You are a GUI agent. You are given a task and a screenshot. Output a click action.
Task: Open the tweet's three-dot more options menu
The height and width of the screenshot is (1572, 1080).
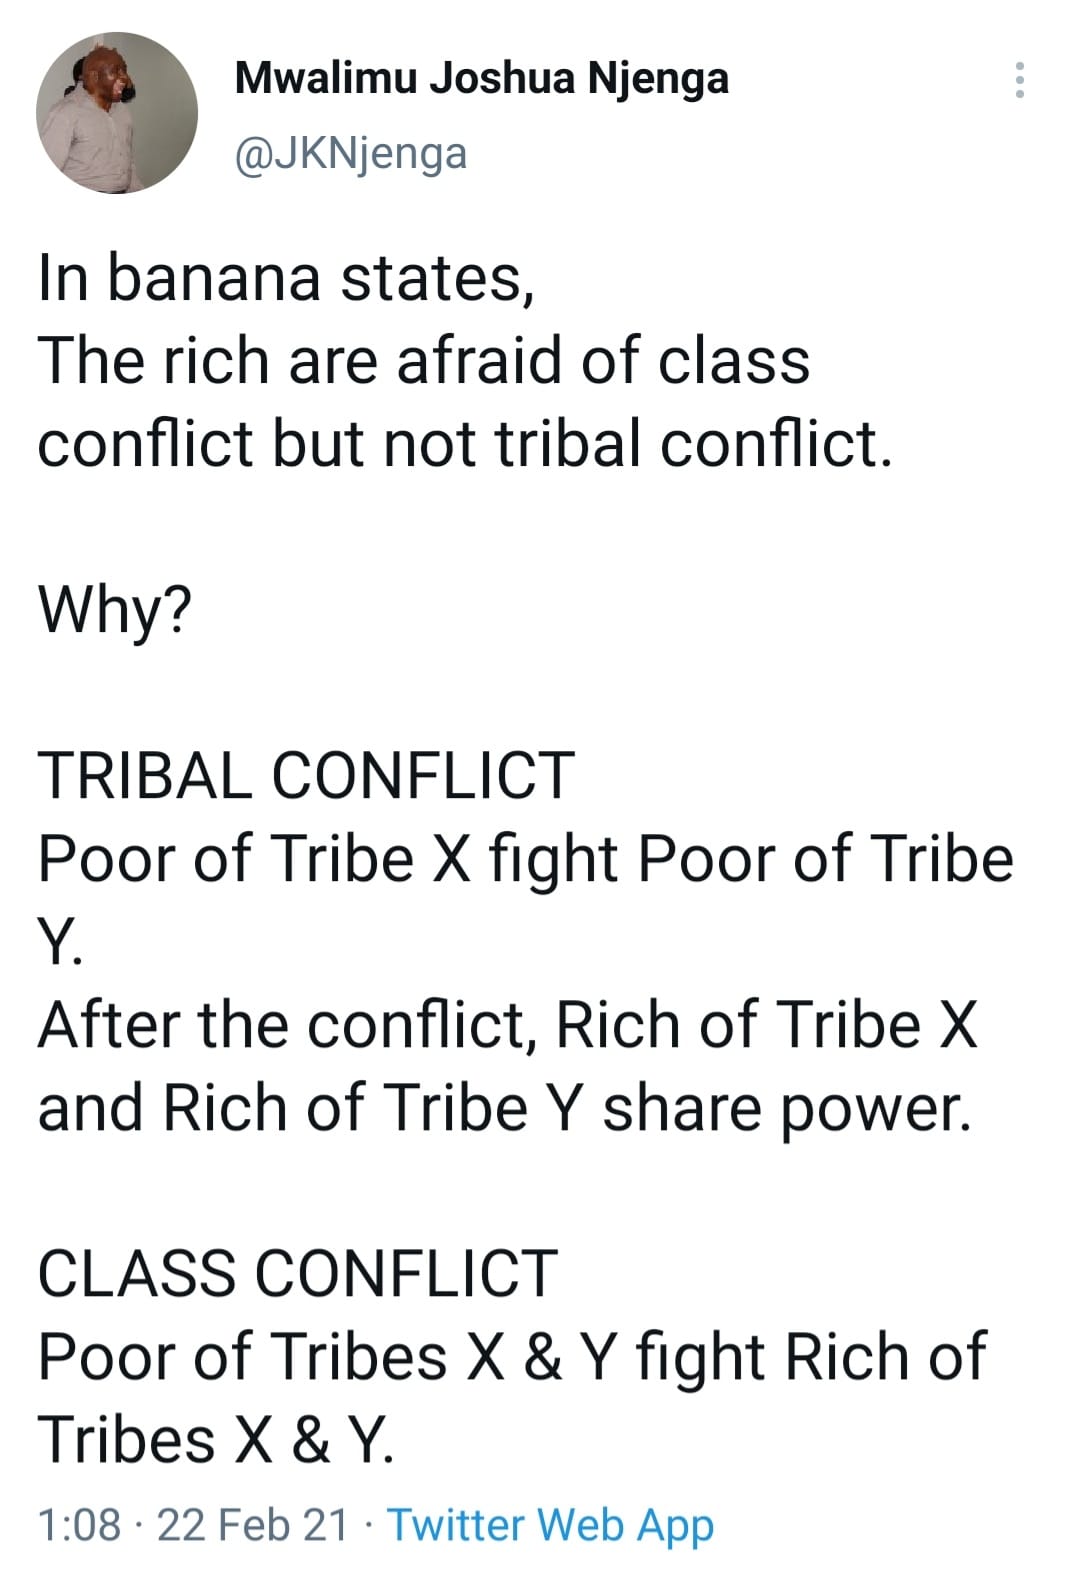click(x=1019, y=80)
